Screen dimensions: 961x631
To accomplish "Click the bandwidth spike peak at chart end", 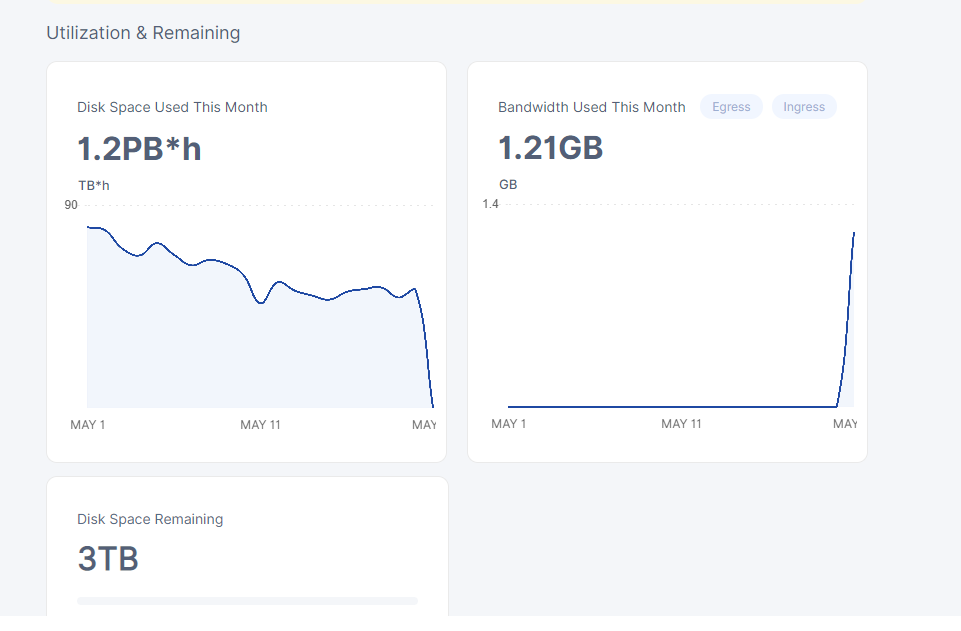I will point(854,233).
